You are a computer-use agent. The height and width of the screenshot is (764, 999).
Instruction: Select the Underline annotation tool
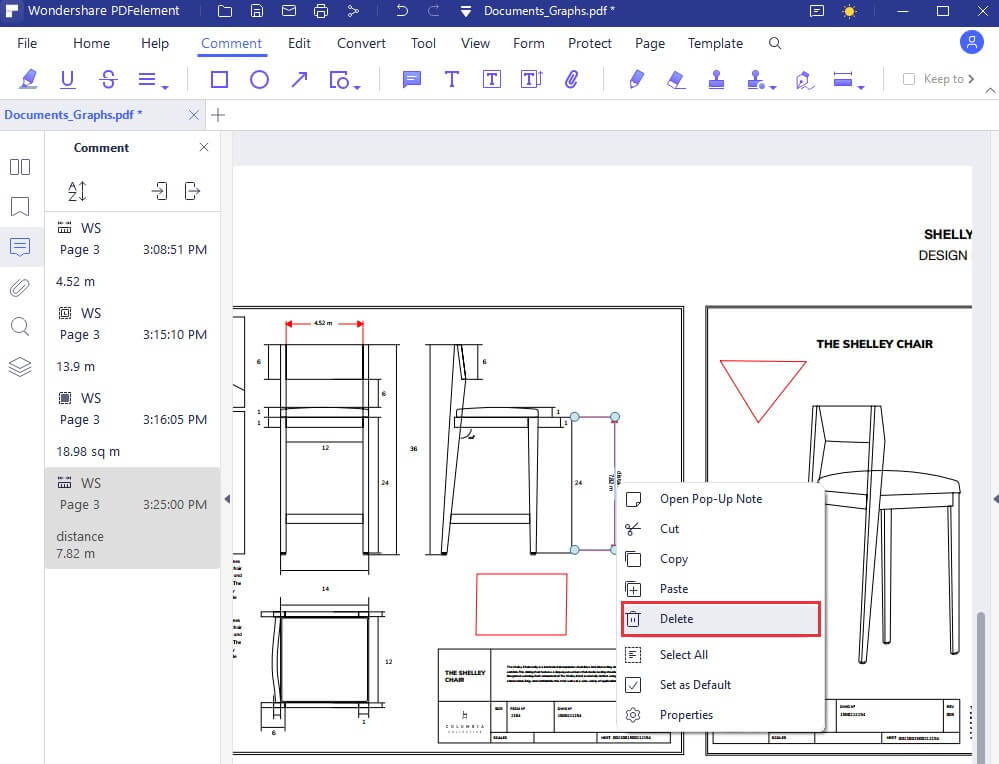[67, 78]
